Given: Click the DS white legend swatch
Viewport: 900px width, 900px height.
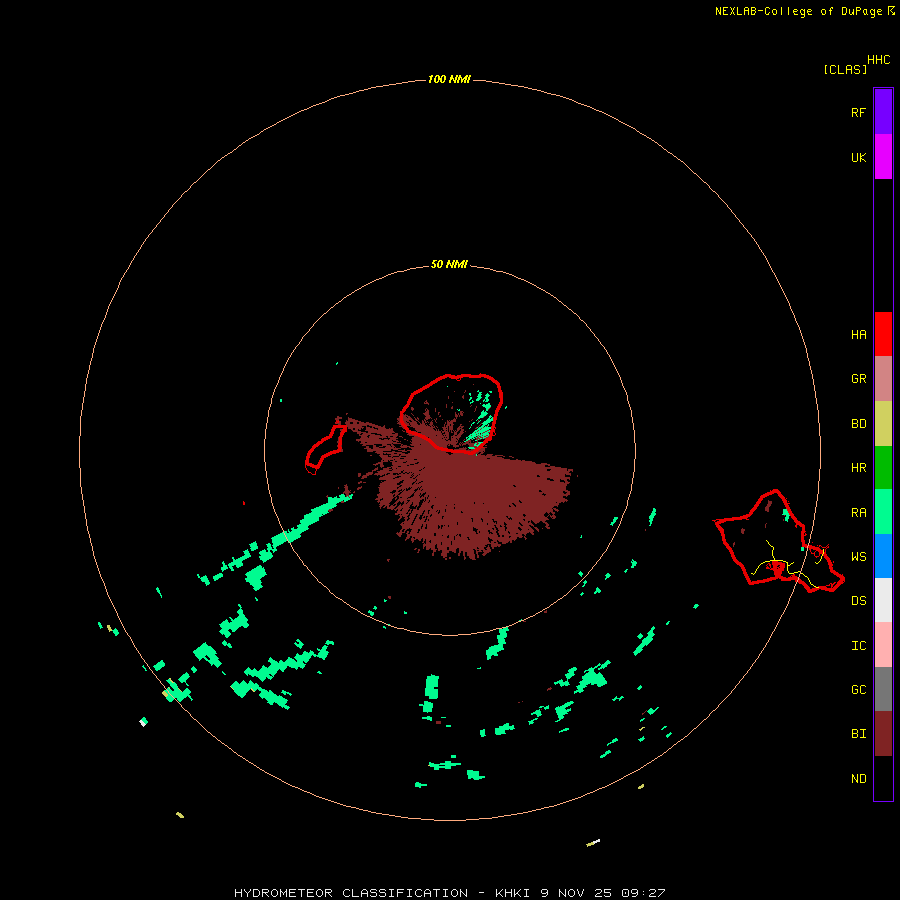Looking at the screenshot, I should [x=883, y=600].
